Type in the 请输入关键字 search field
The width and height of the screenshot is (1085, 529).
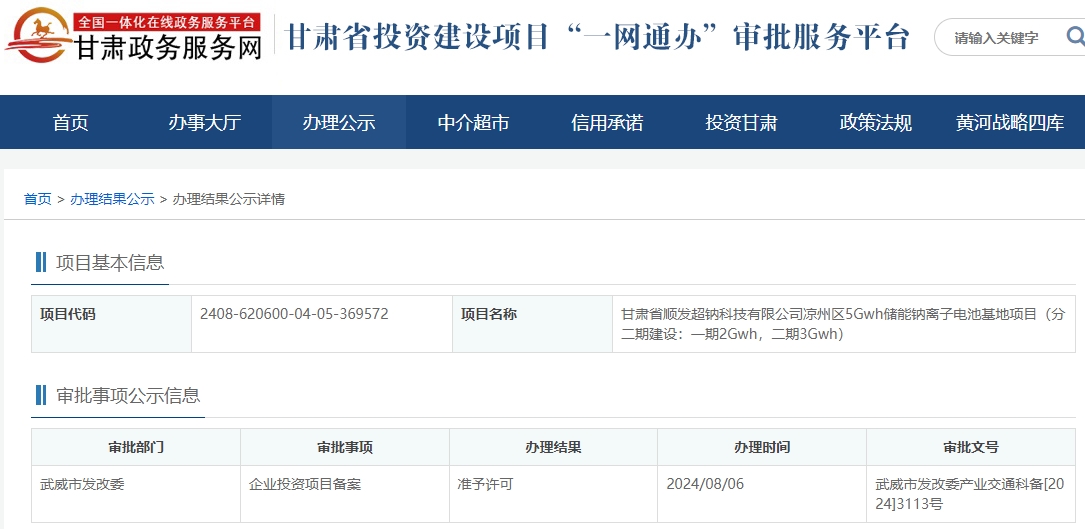[x=1000, y=38]
